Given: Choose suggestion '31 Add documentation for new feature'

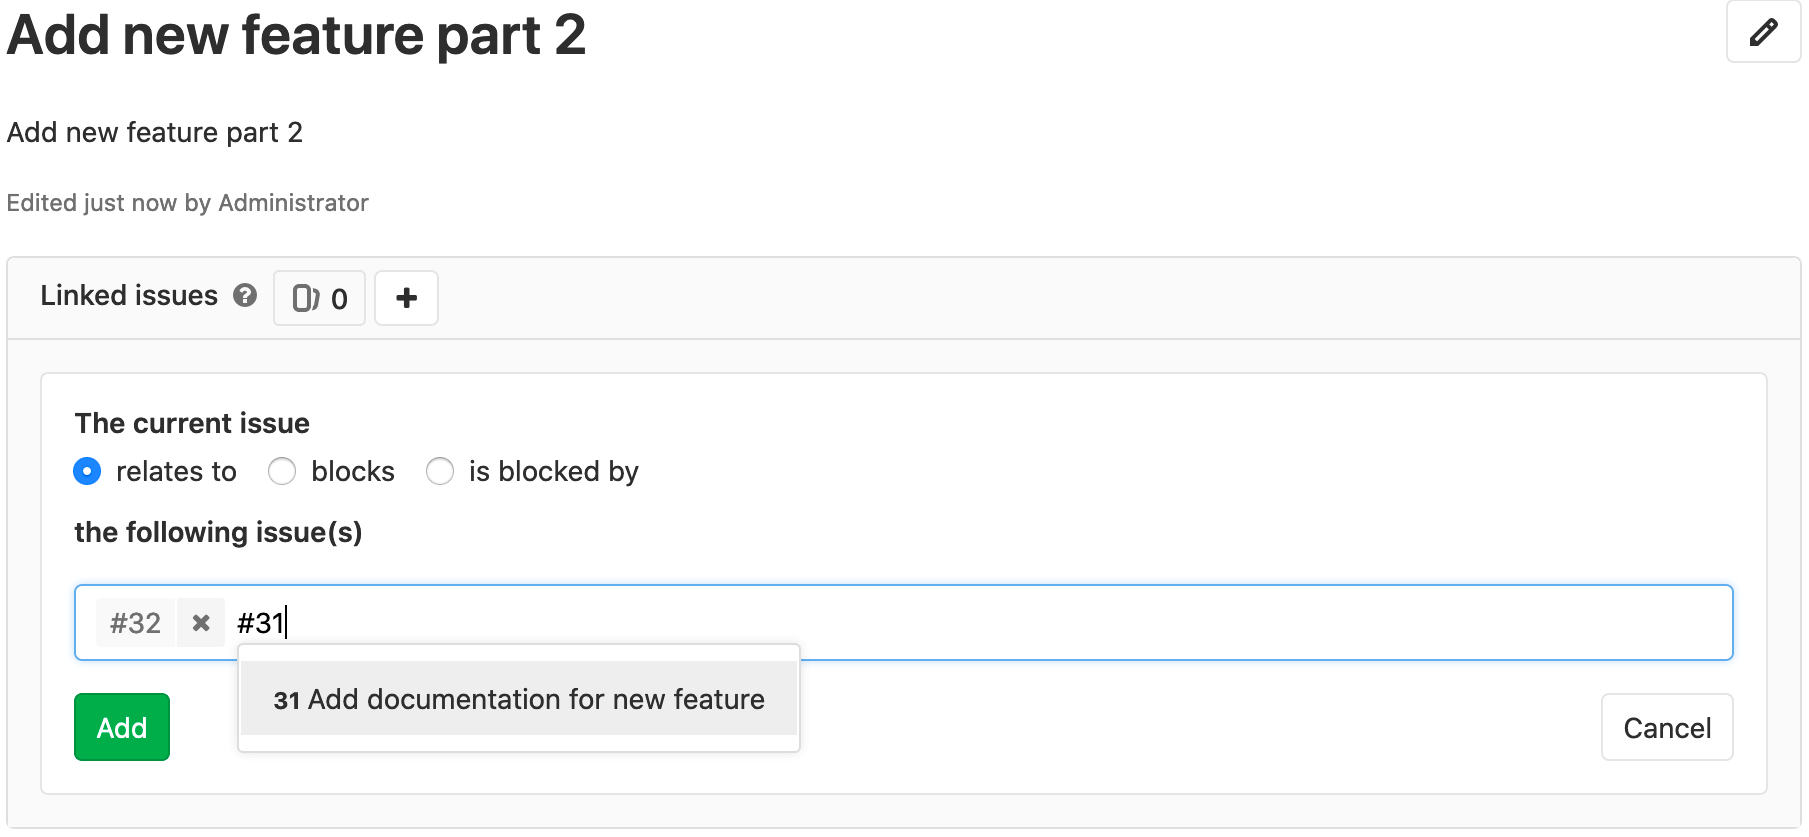Looking at the screenshot, I should pos(518,699).
